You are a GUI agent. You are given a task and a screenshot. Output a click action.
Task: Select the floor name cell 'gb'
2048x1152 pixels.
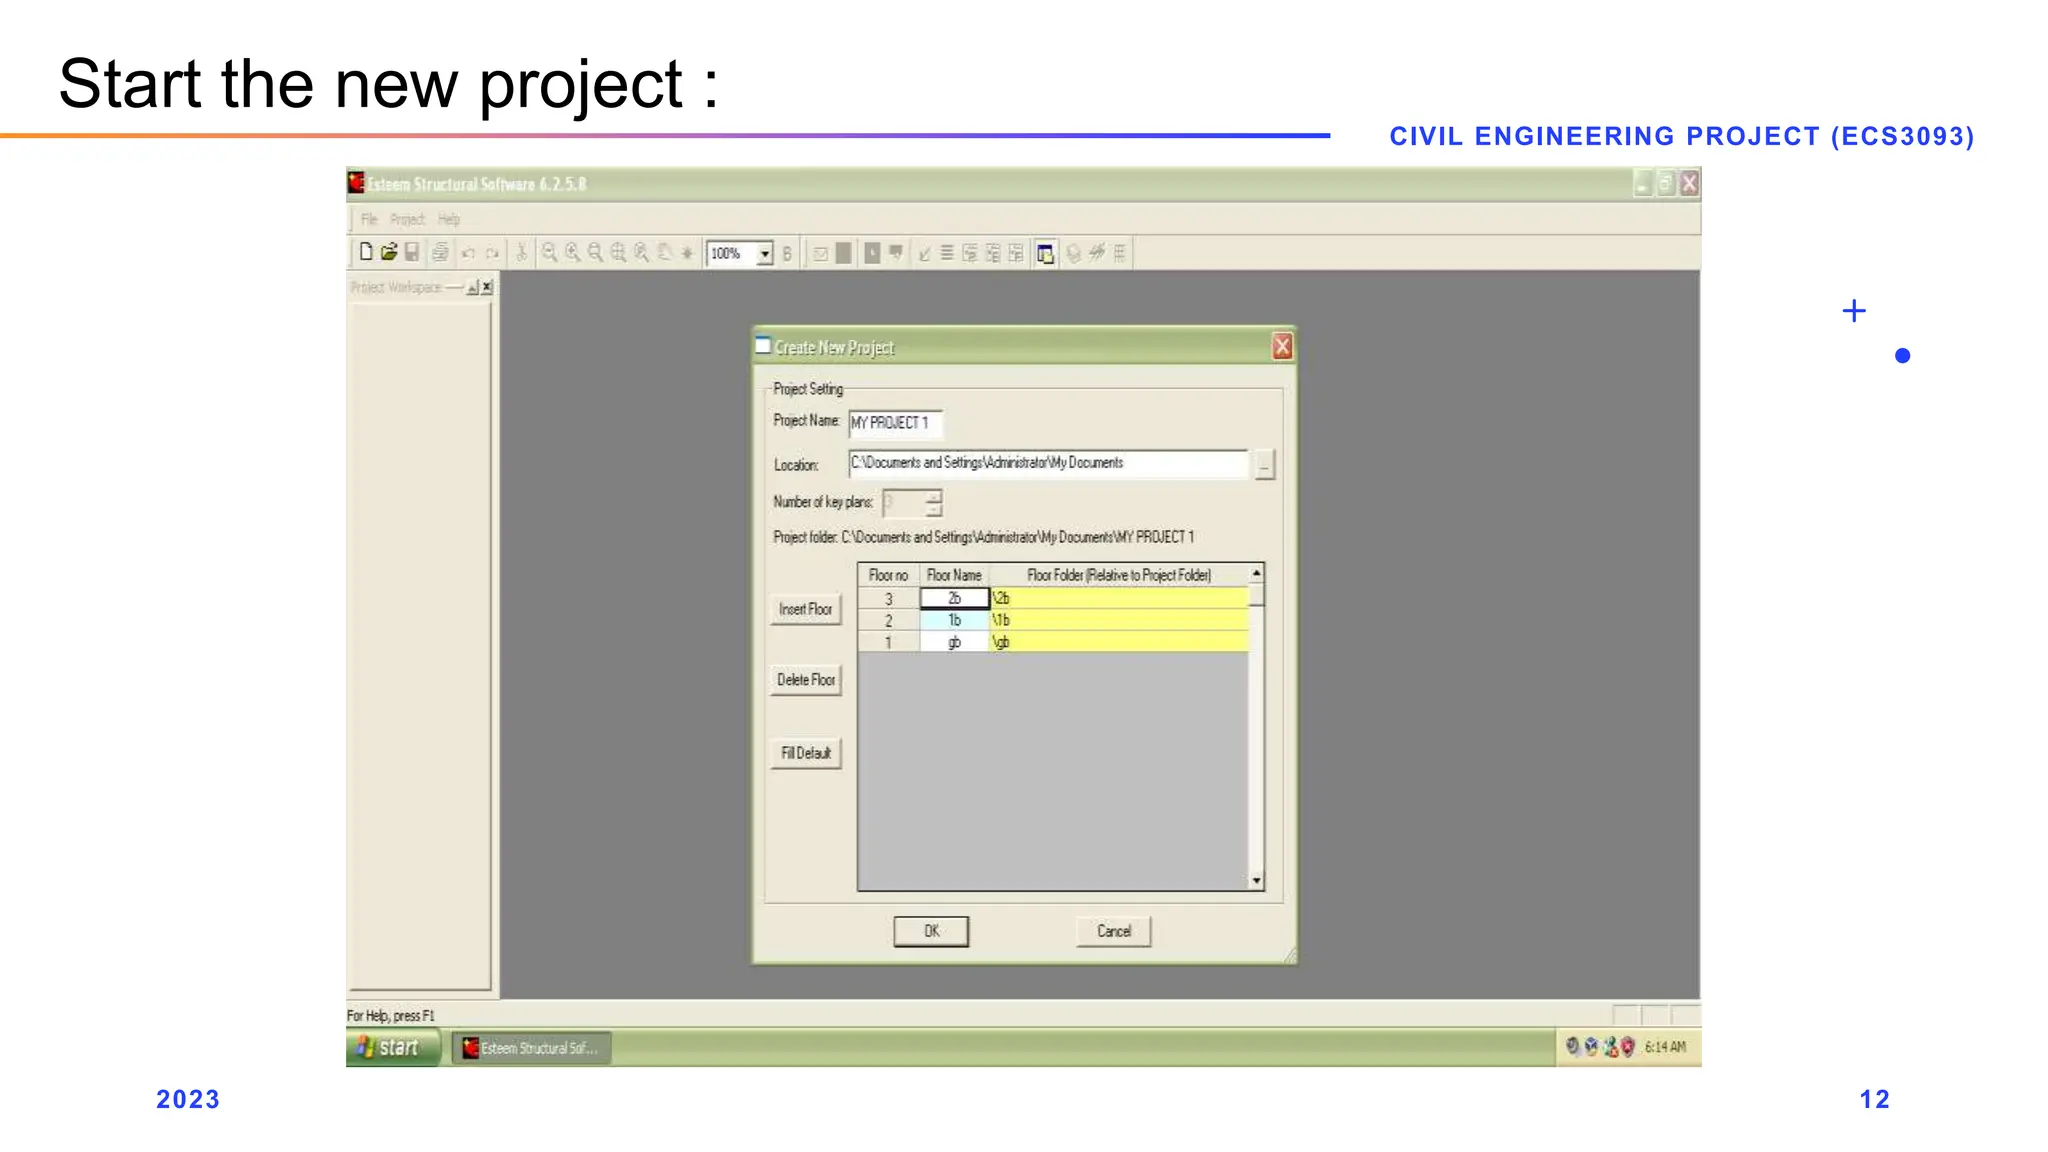click(954, 642)
